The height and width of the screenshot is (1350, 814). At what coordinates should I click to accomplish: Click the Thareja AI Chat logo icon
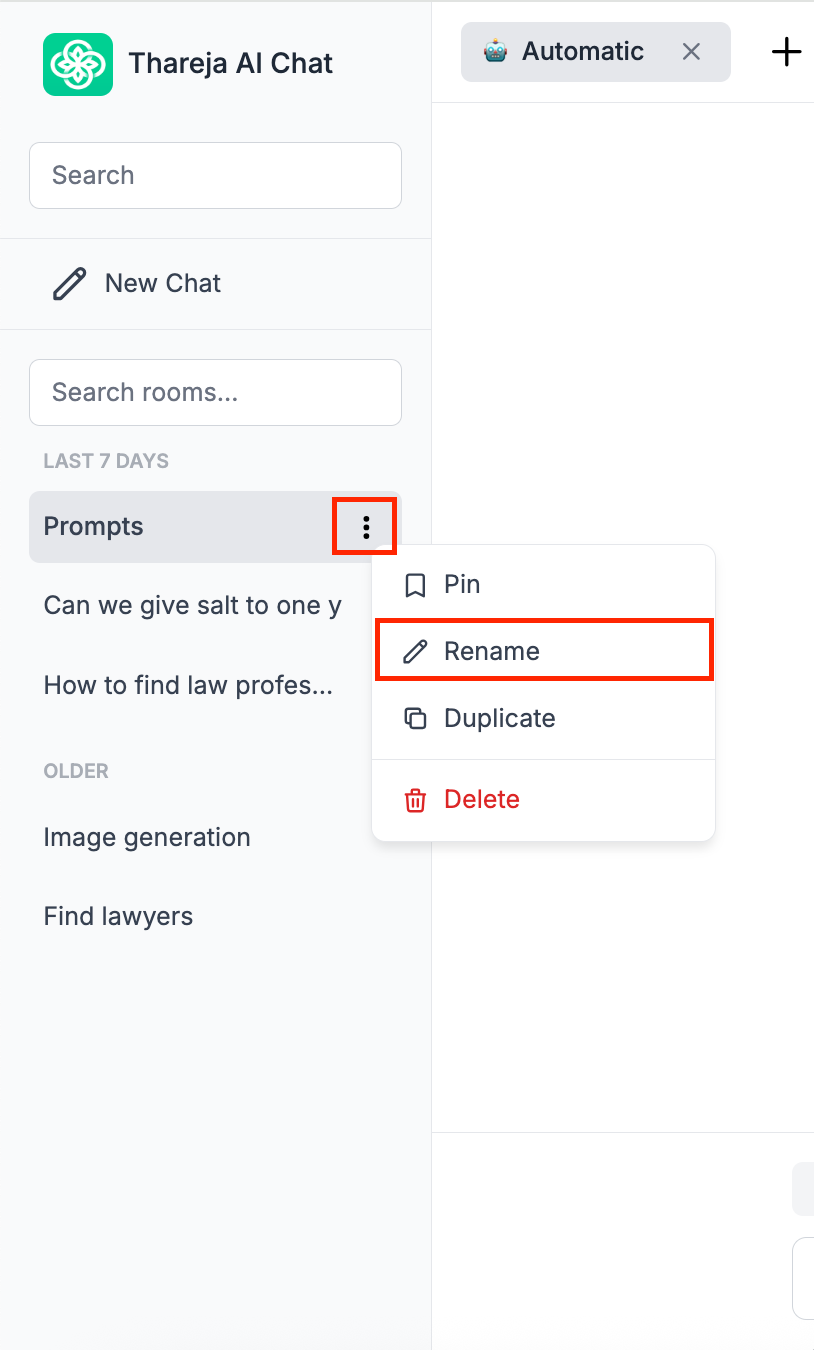[x=78, y=64]
